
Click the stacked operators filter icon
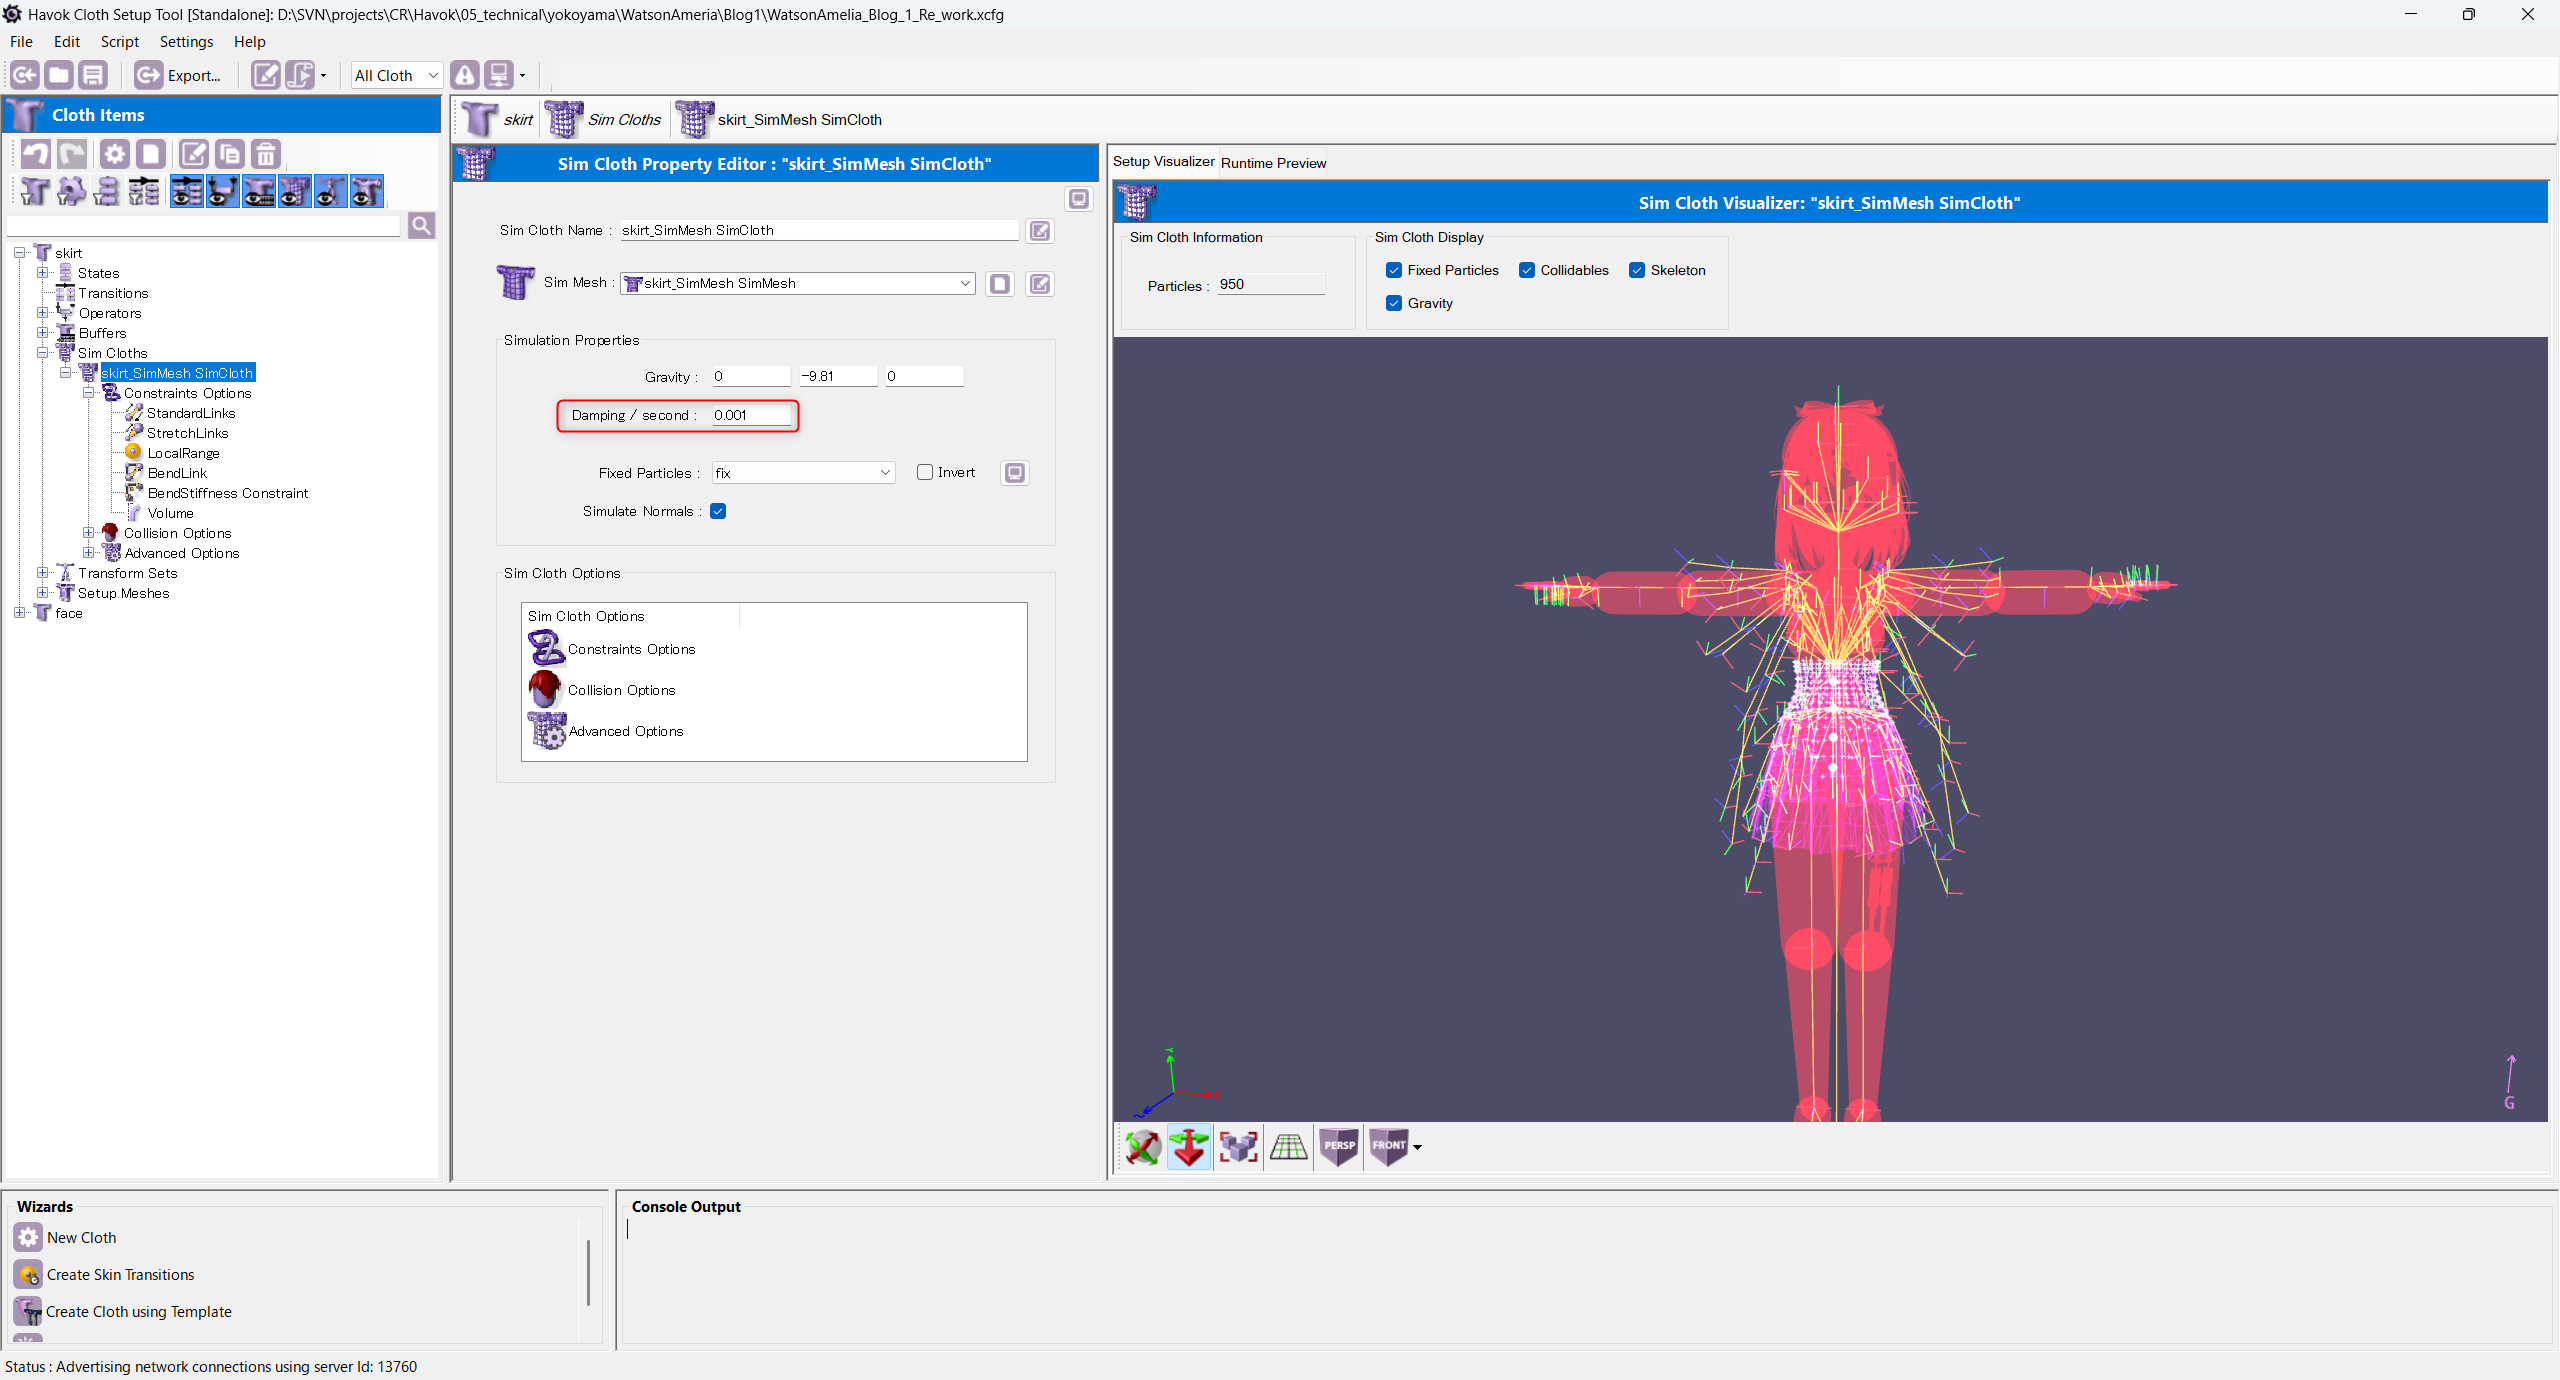point(107,191)
